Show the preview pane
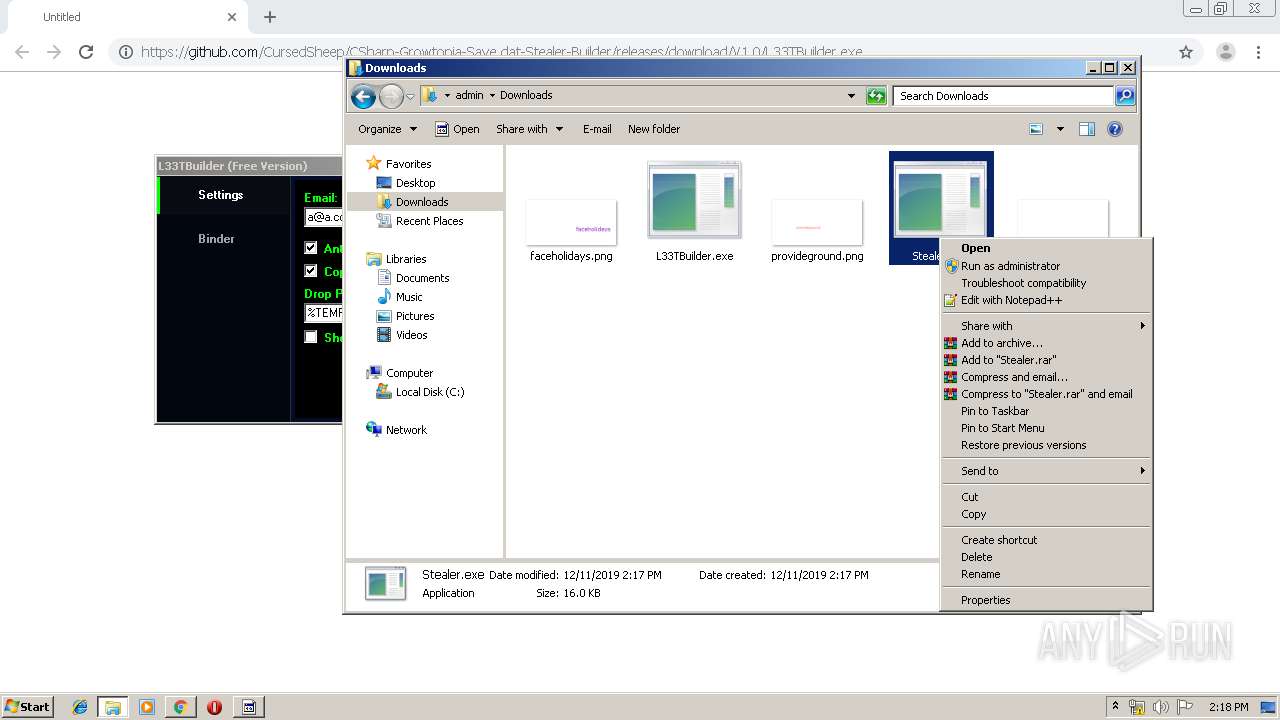 1087,129
